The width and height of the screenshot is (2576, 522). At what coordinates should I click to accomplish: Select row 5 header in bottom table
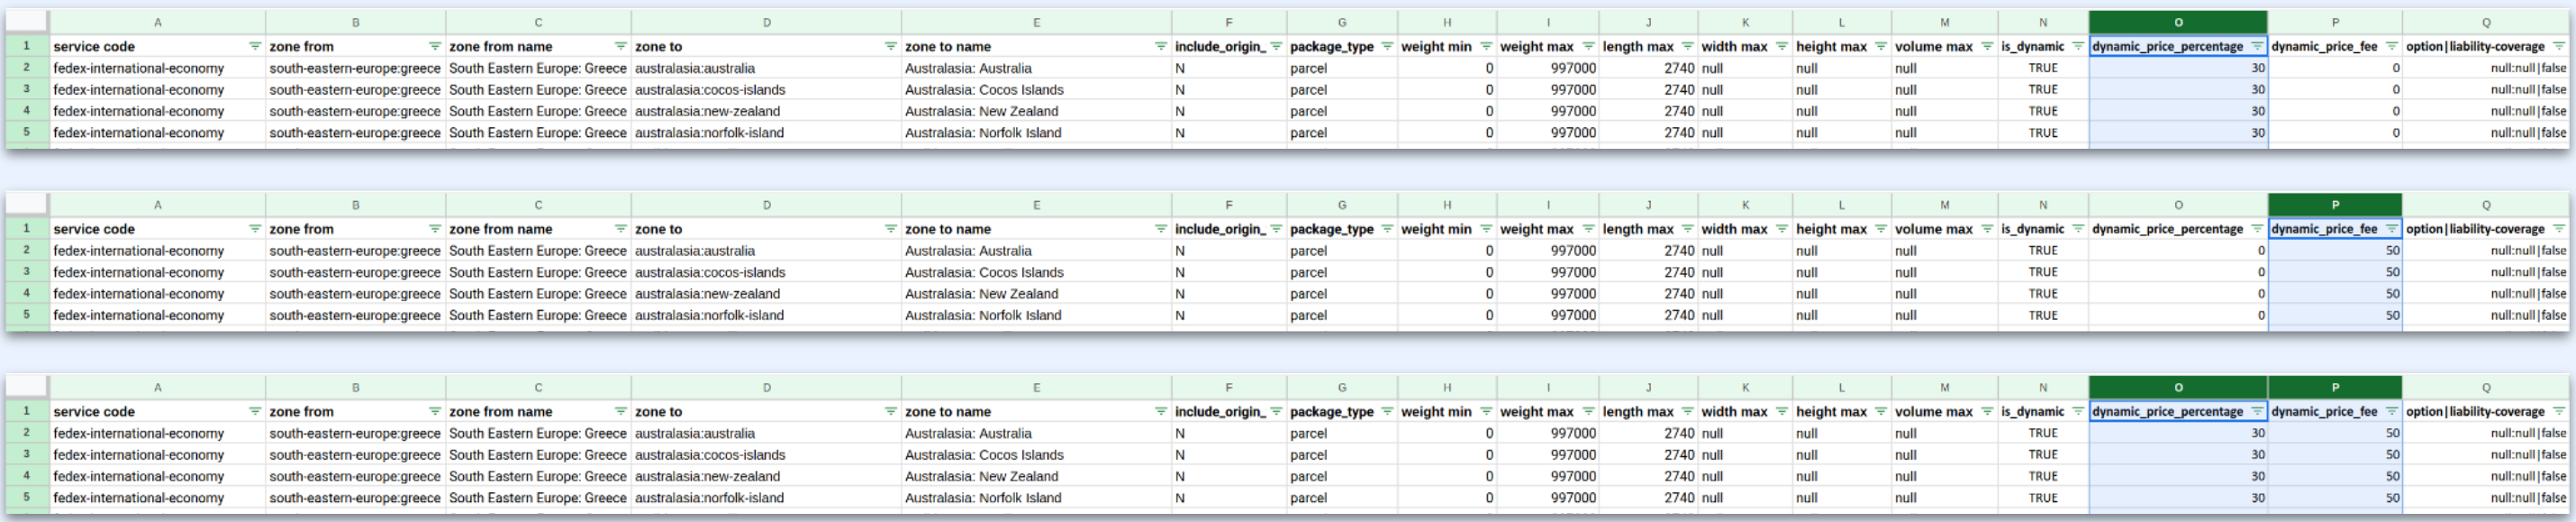coord(27,497)
